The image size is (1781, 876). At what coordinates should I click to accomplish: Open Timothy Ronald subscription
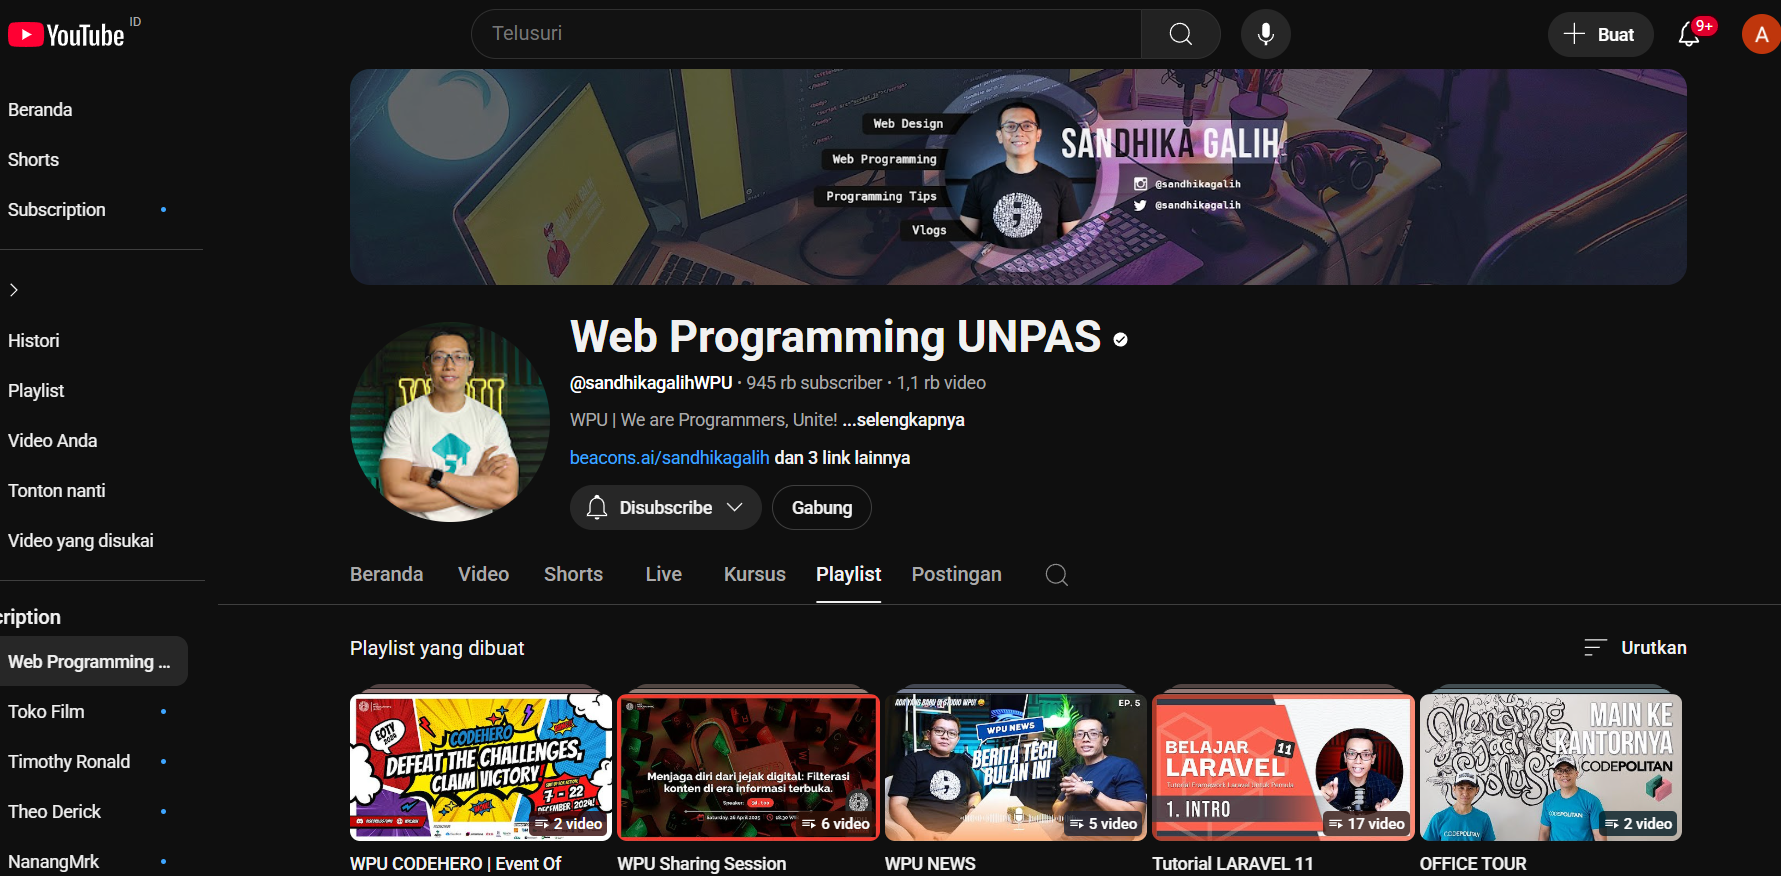point(69,762)
